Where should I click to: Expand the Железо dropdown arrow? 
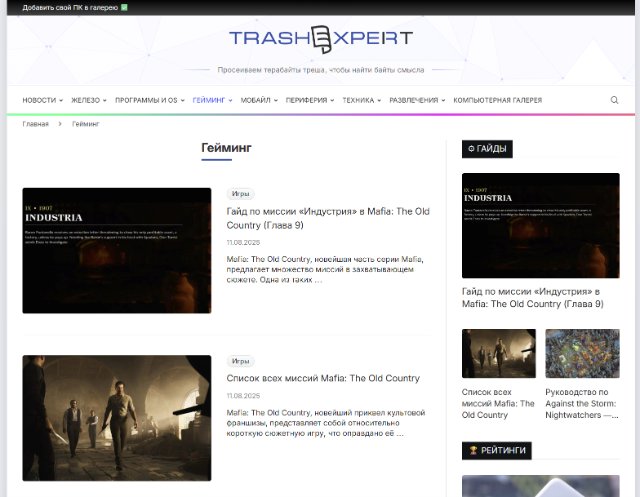coord(104,100)
